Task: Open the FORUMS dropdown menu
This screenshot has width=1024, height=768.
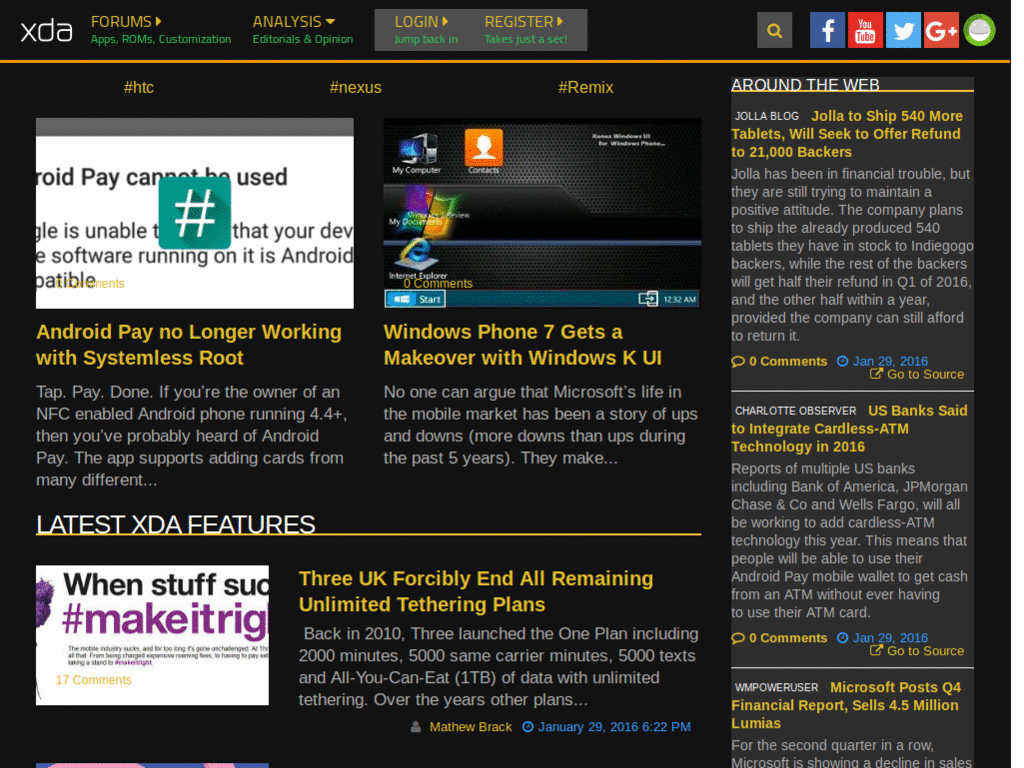Action: 125,21
